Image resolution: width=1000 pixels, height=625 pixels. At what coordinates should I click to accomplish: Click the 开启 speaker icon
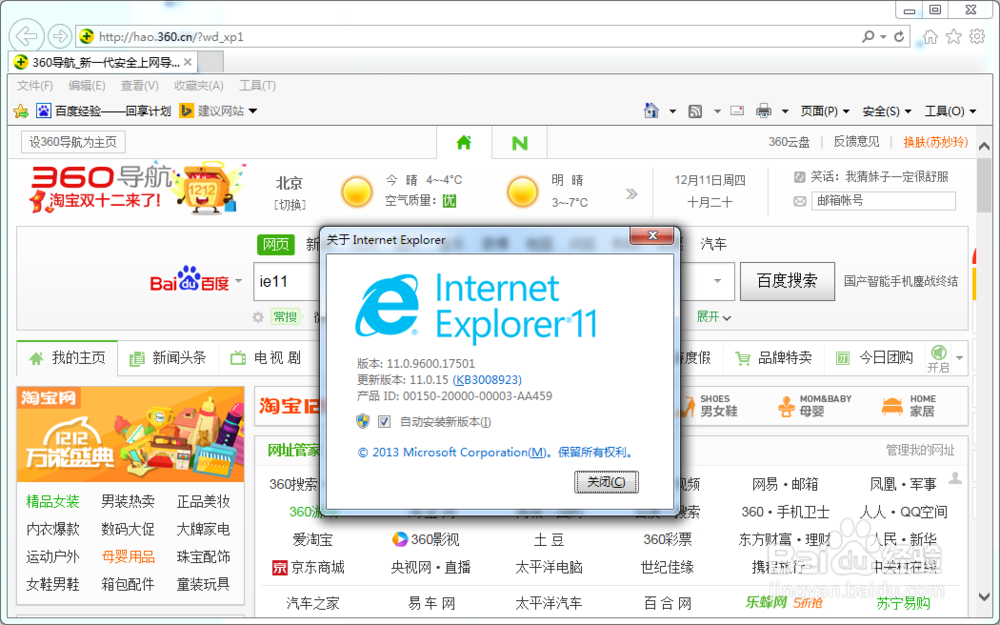click(938, 352)
